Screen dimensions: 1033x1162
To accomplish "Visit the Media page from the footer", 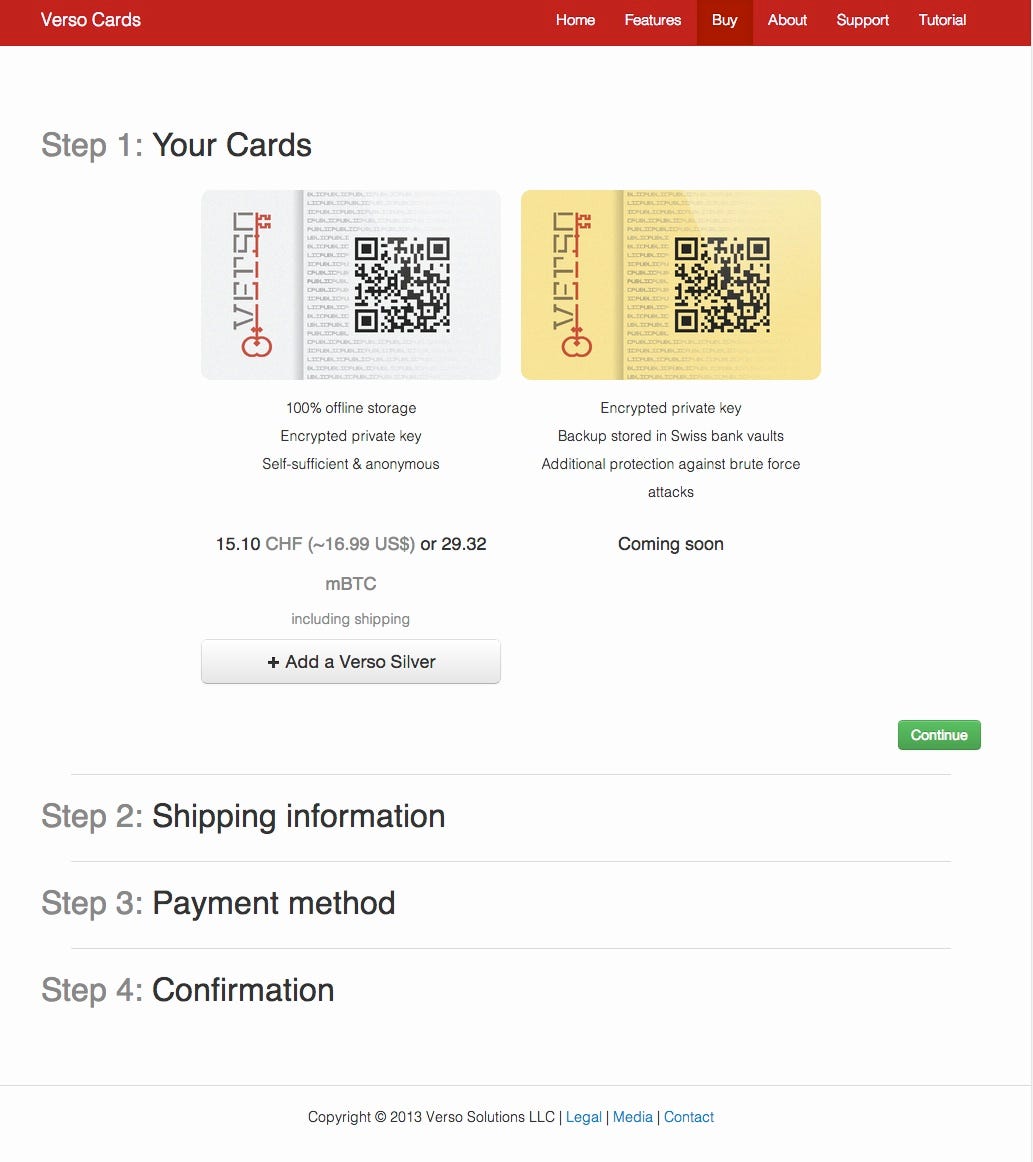I will pyautogui.click(x=633, y=1117).
